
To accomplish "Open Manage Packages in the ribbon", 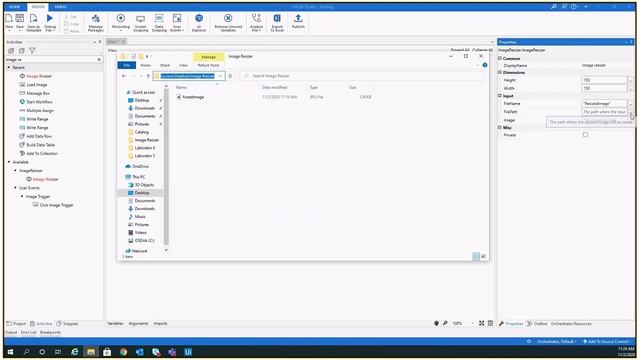I will point(96,23).
